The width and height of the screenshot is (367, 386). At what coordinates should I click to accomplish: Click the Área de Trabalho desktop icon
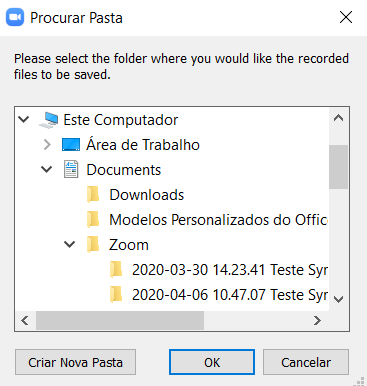pos(71,145)
